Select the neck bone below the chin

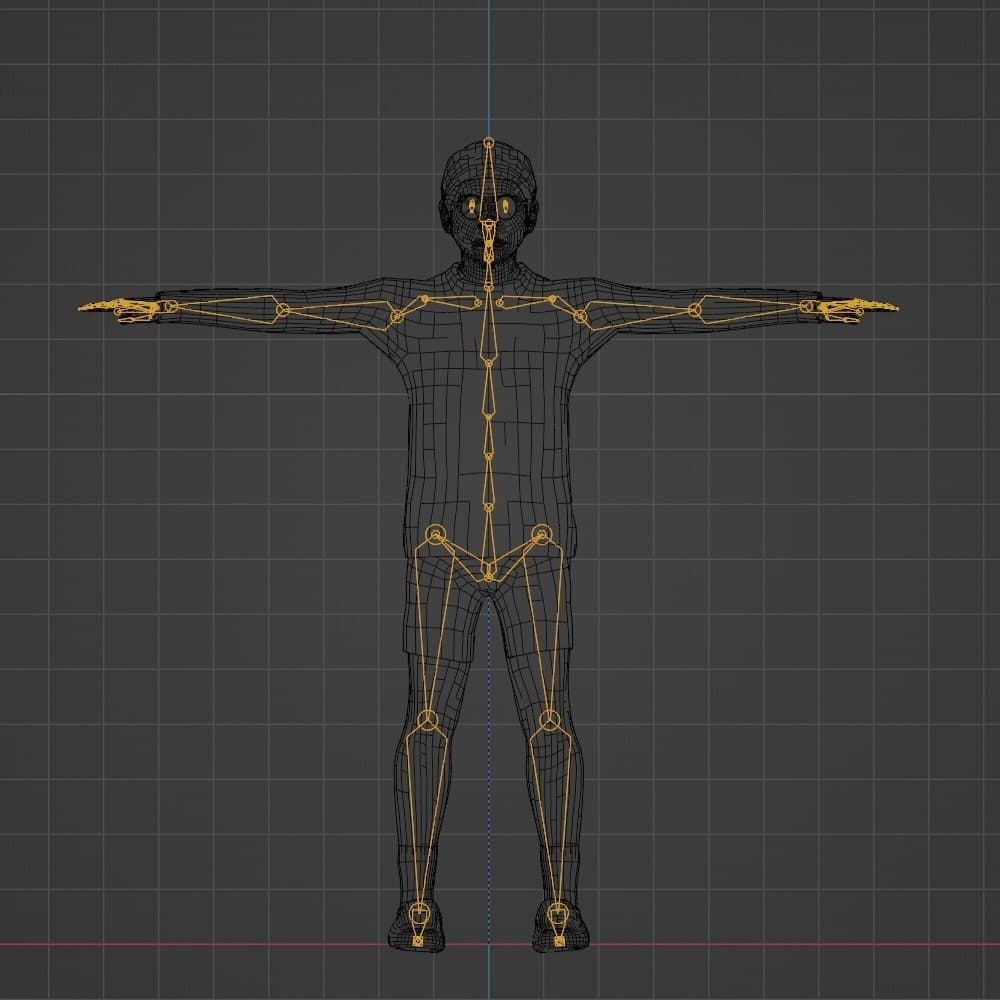point(489,274)
